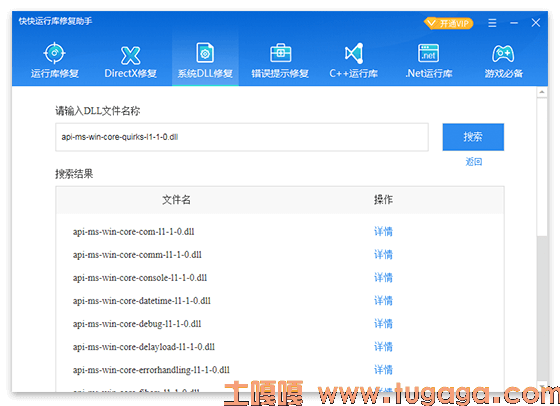View 详情 for api-ms-win-core-console-l1-1-0.dll

[383, 277]
